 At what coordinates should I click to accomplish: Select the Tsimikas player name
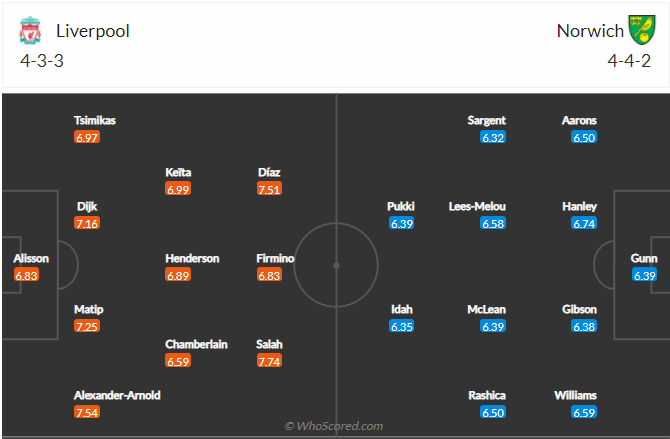tap(95, 120)
